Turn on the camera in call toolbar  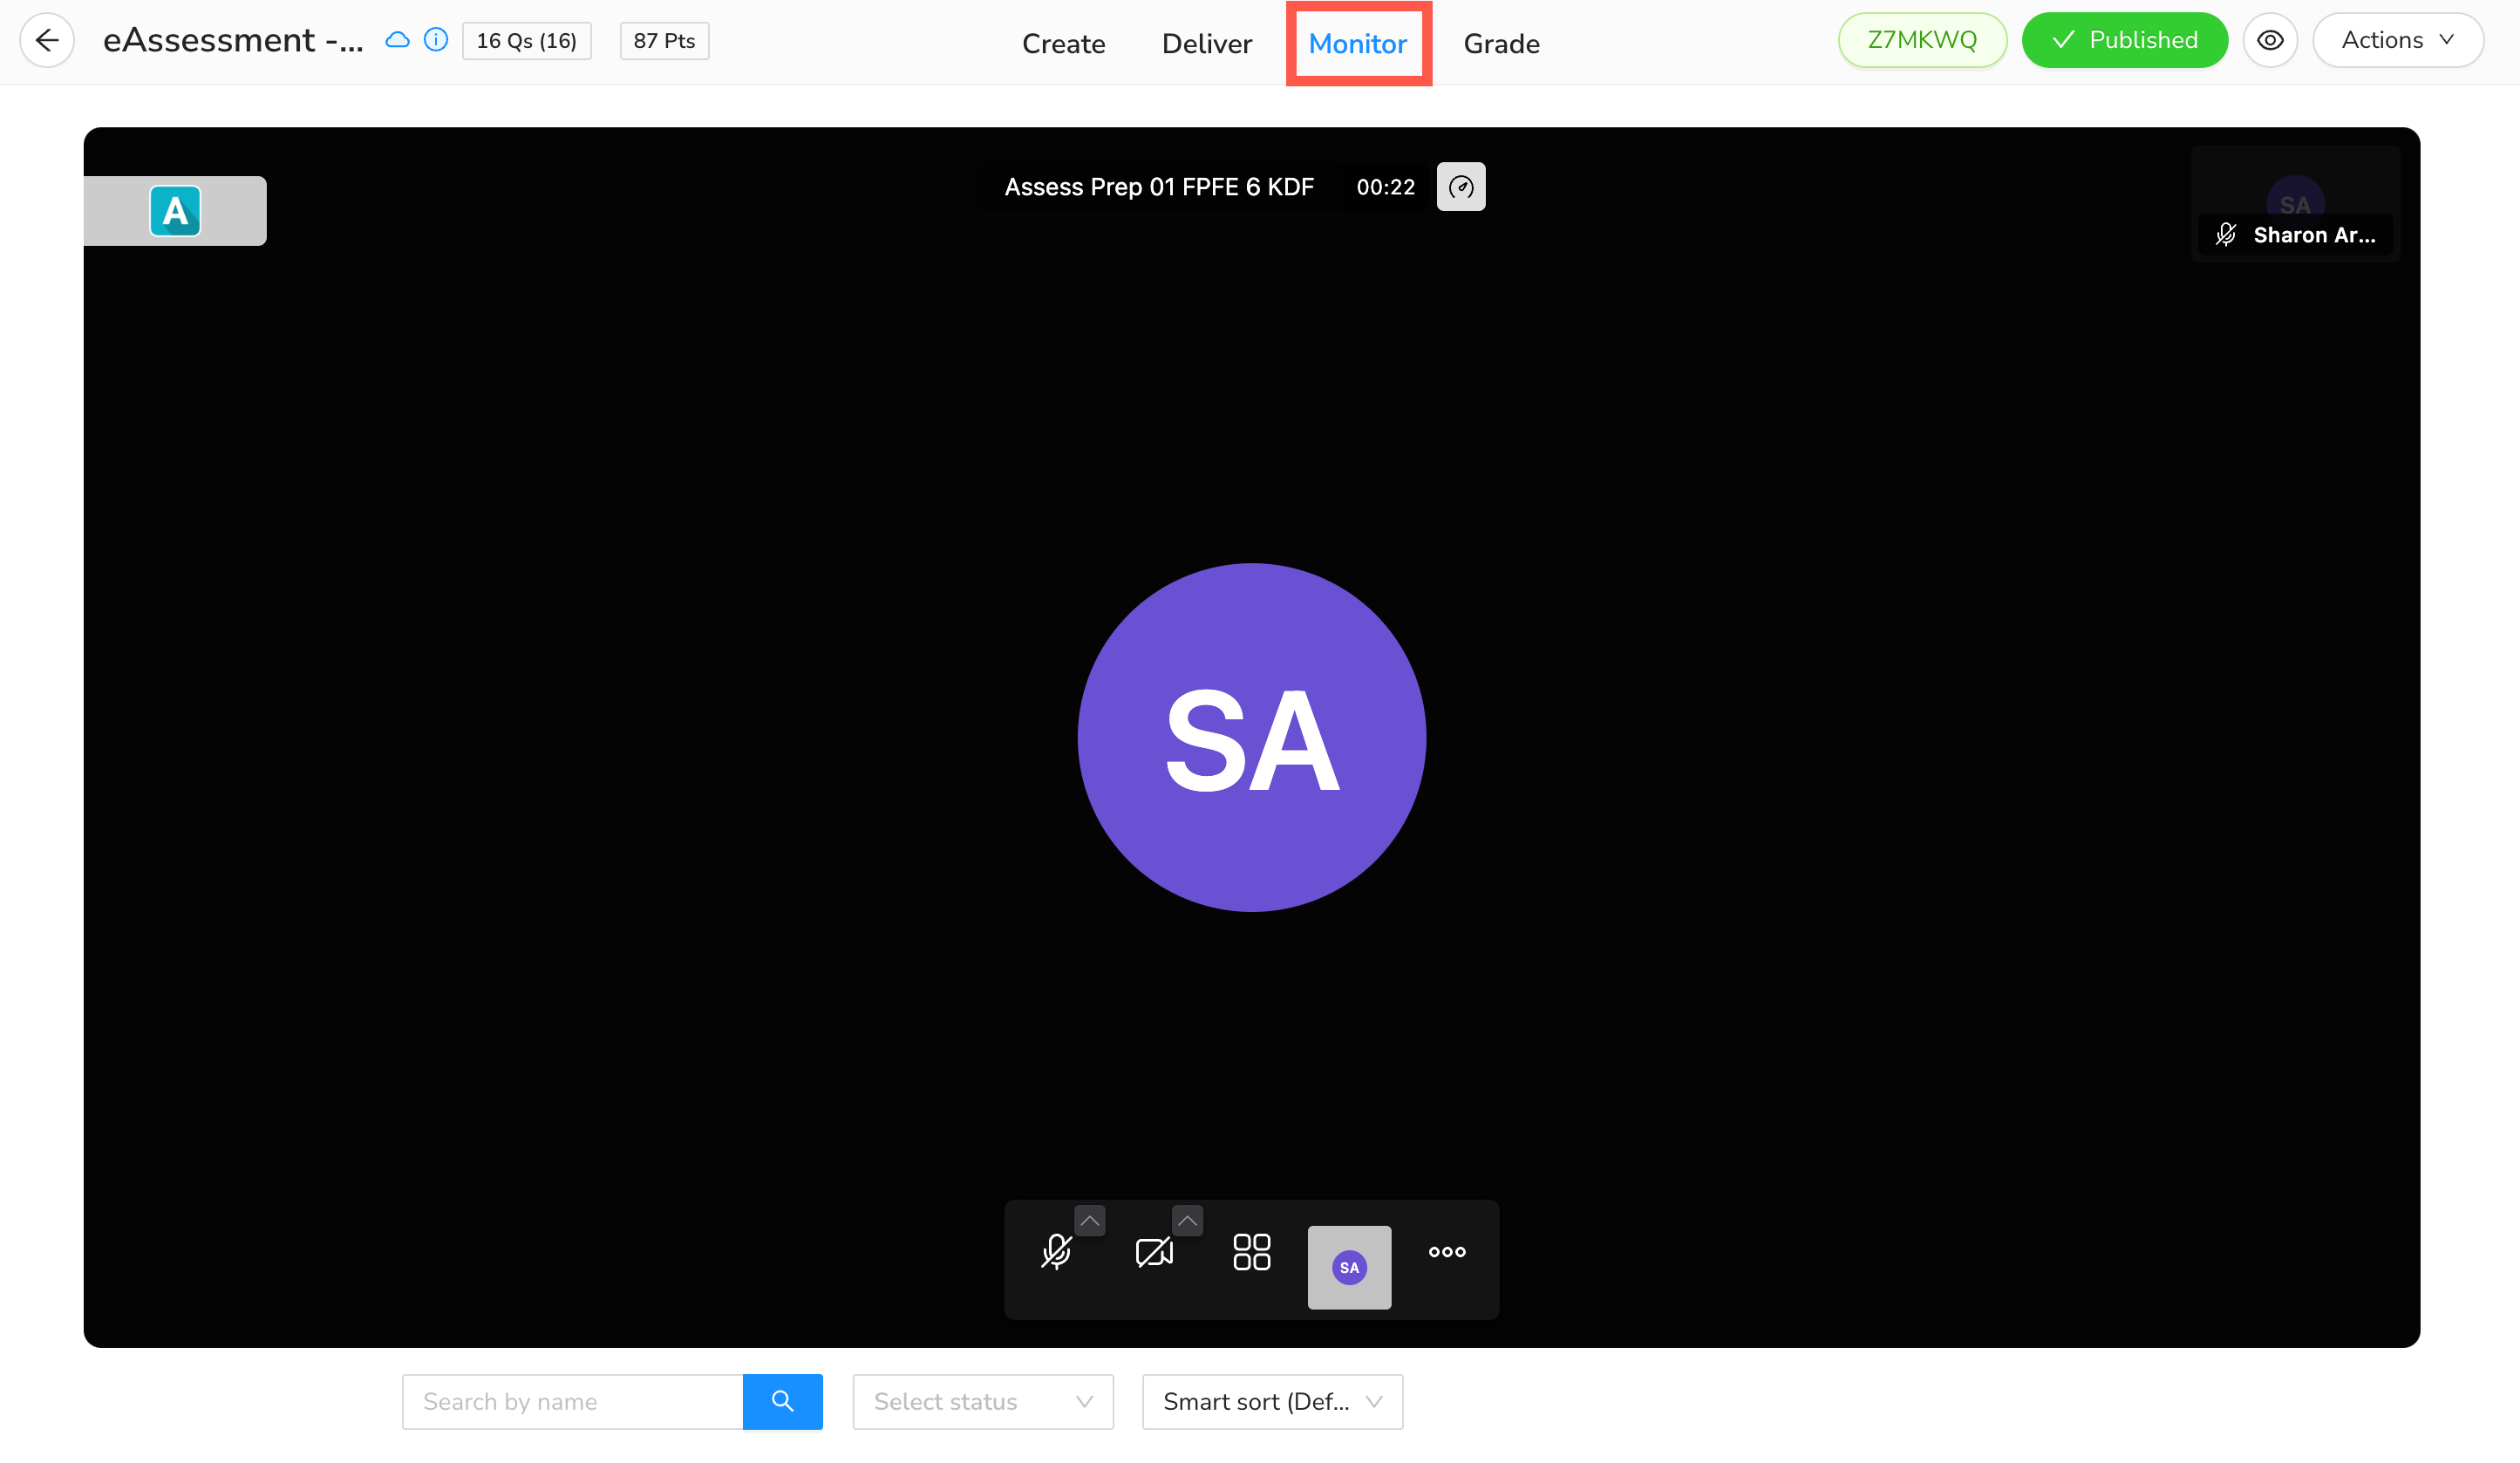tap(1153, 1252)
